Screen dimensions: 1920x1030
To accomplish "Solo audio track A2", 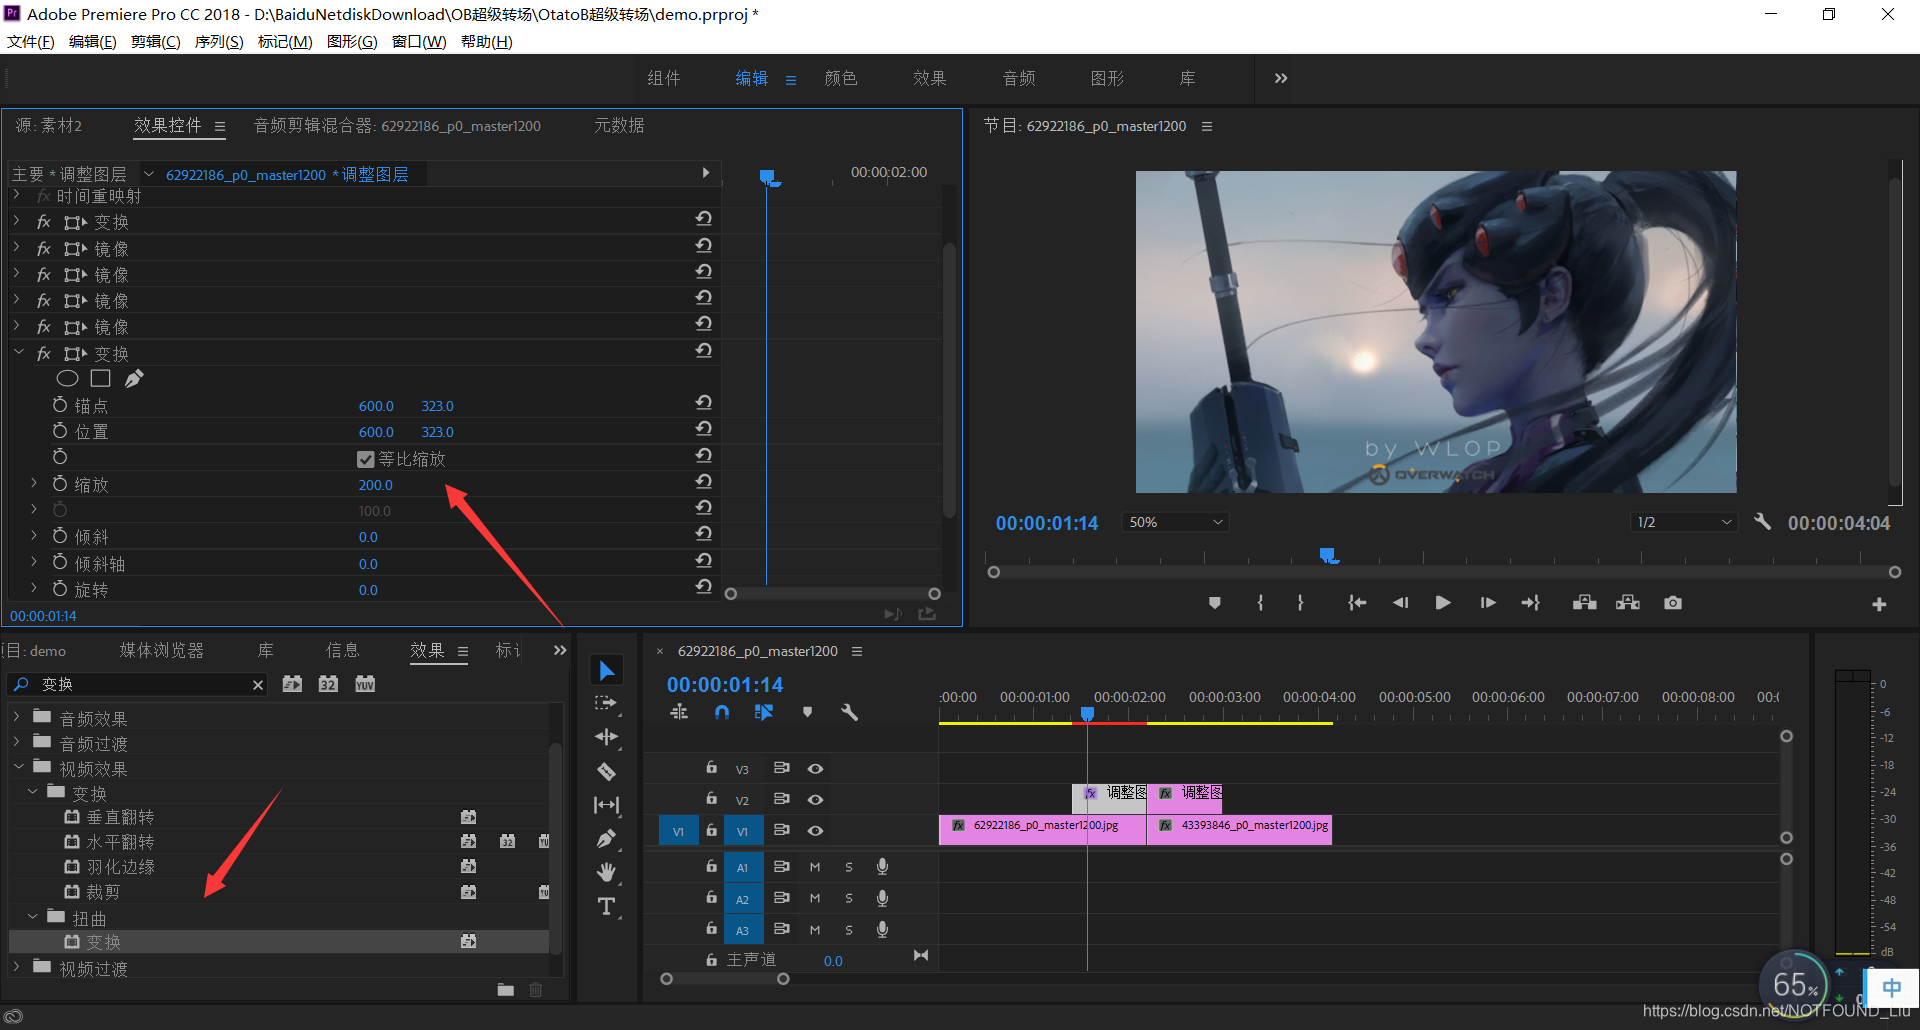I will [x=849, y=898].
